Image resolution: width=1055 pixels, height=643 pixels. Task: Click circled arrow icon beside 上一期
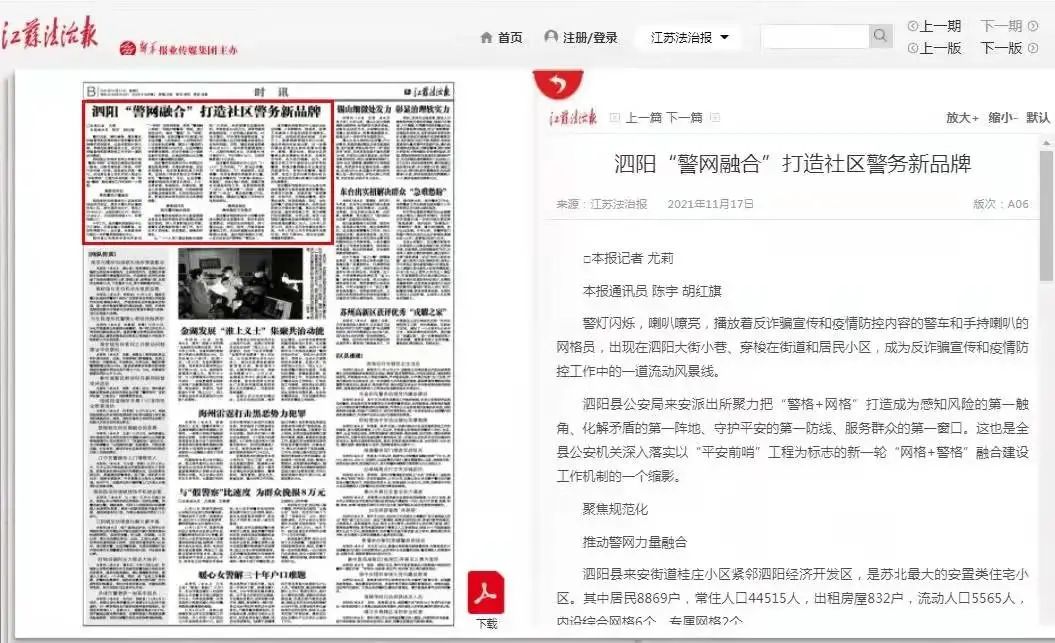click(912, 26)
